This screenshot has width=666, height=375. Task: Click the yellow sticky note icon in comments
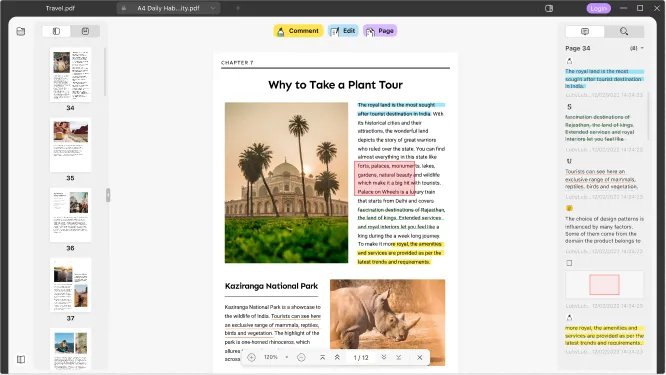pyautogui.click(x=569, y=209)
